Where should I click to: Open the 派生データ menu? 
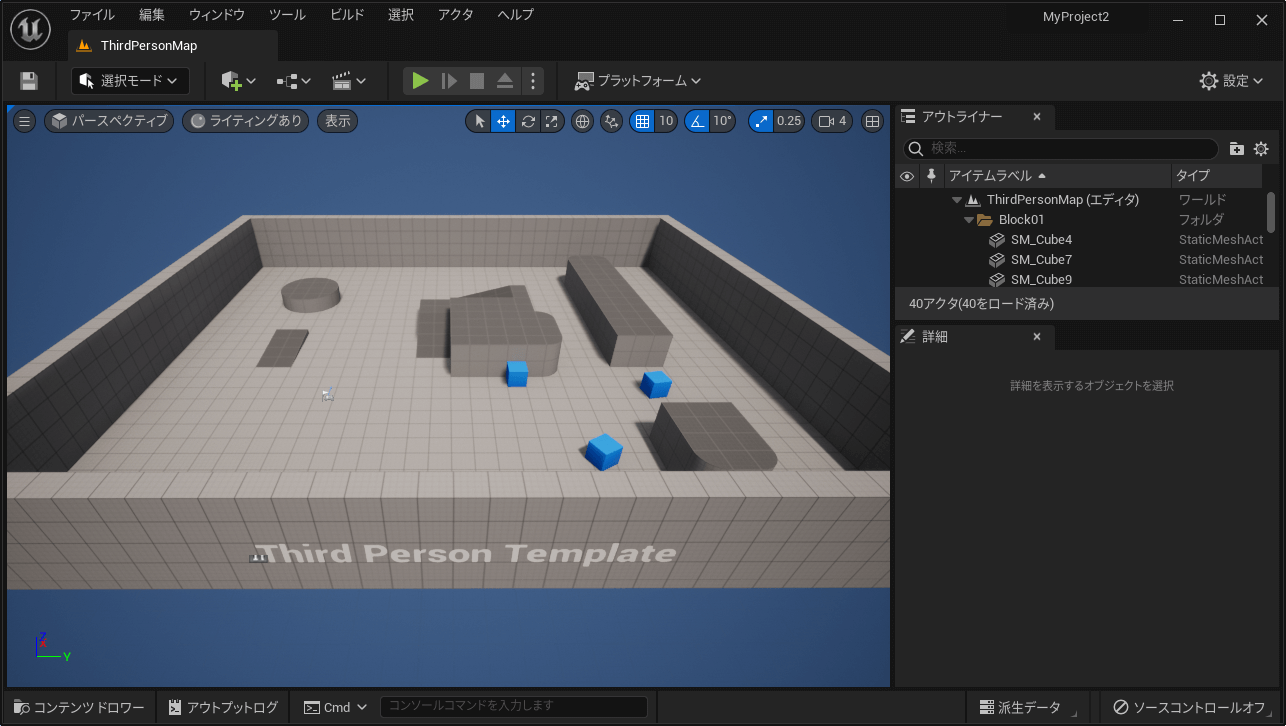pyautogui.click(x=1027, y=707)
